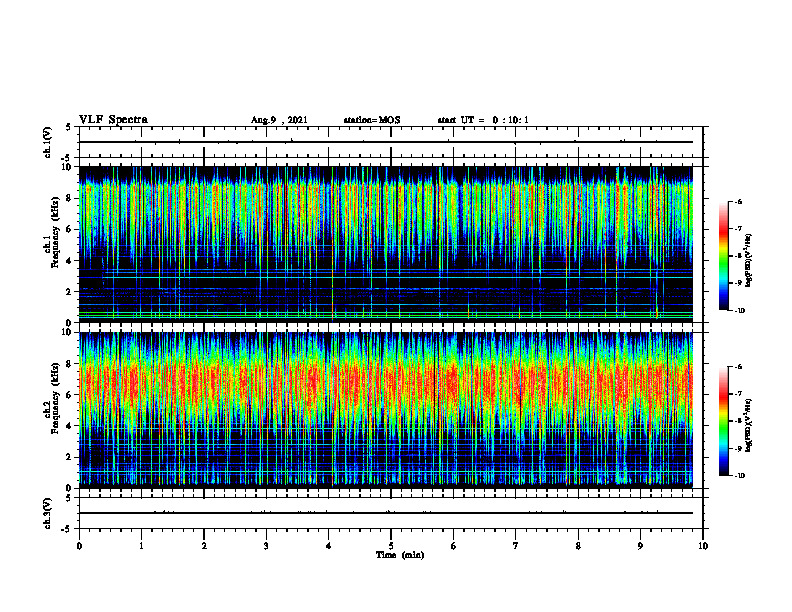Image resolution: width=792 pixels, height=612 pixels.
Task: Click the "8" kHz tick of ch.1 spectrogram
Action: (x=70, y=198)
